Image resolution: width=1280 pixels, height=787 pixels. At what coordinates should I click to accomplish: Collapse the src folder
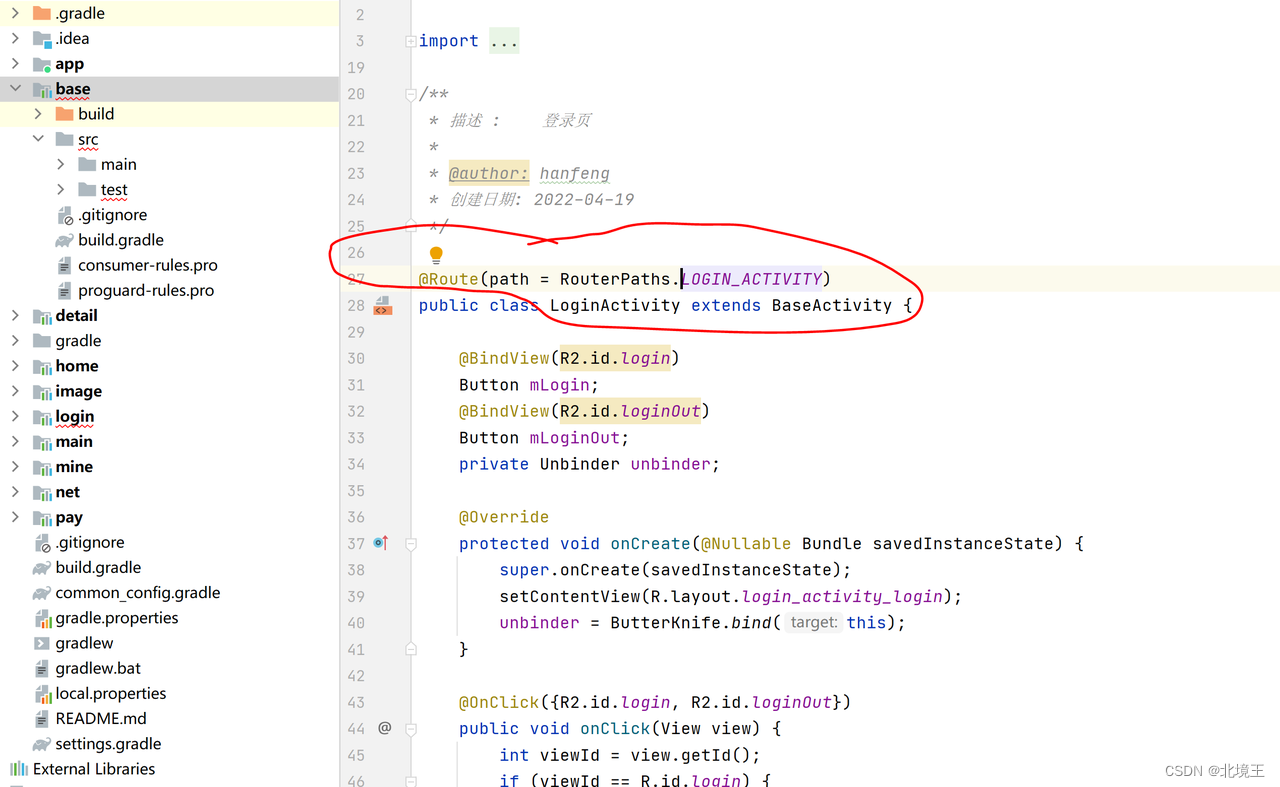click(x=38, y=139)
